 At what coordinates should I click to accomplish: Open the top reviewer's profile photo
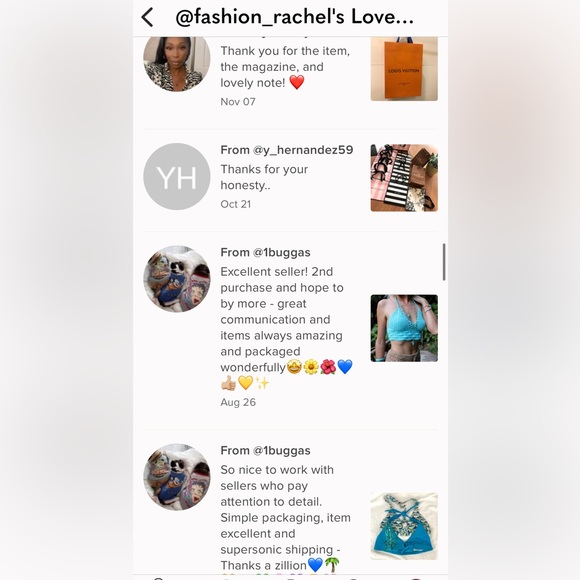[177, 64]
